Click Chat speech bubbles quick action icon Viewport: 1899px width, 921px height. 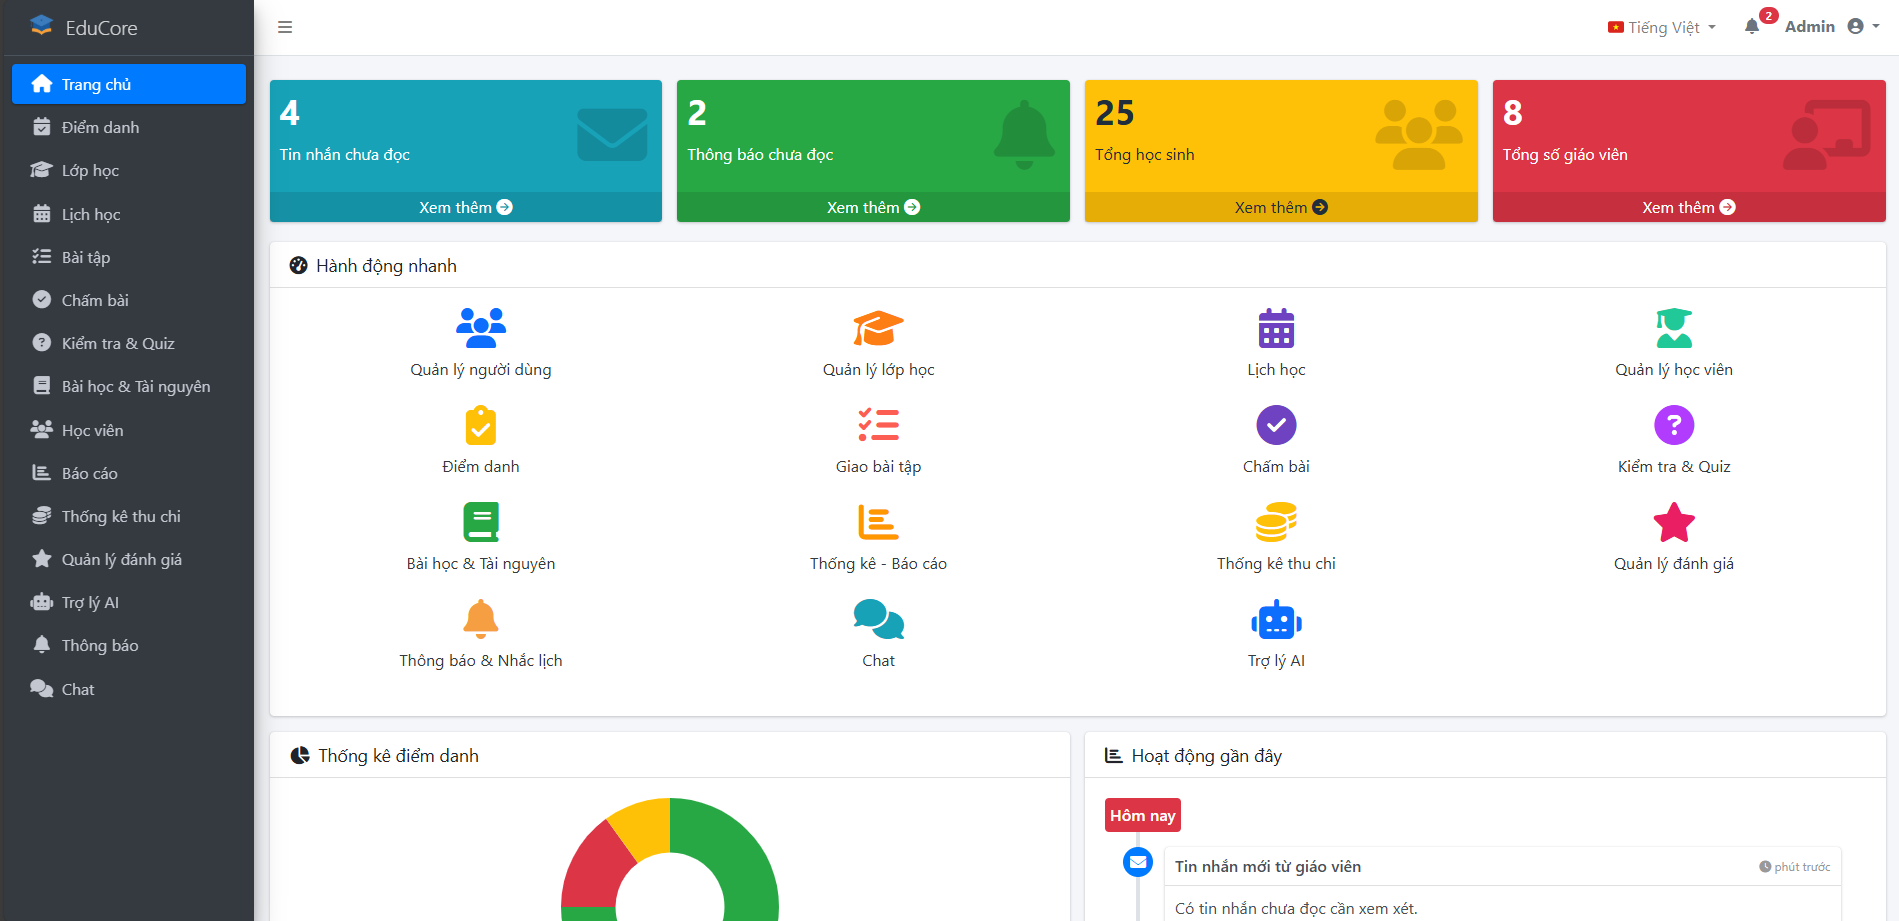[x=878, y=619]
